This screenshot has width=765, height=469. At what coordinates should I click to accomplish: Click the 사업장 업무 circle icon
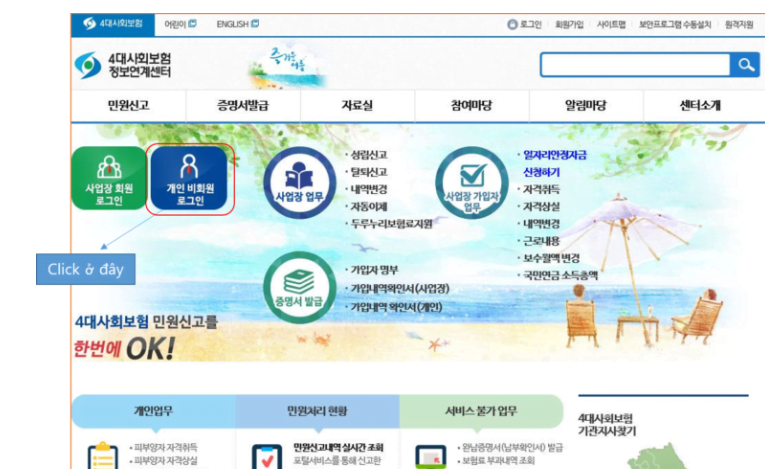pyautogui.click(x=300, y=183)
